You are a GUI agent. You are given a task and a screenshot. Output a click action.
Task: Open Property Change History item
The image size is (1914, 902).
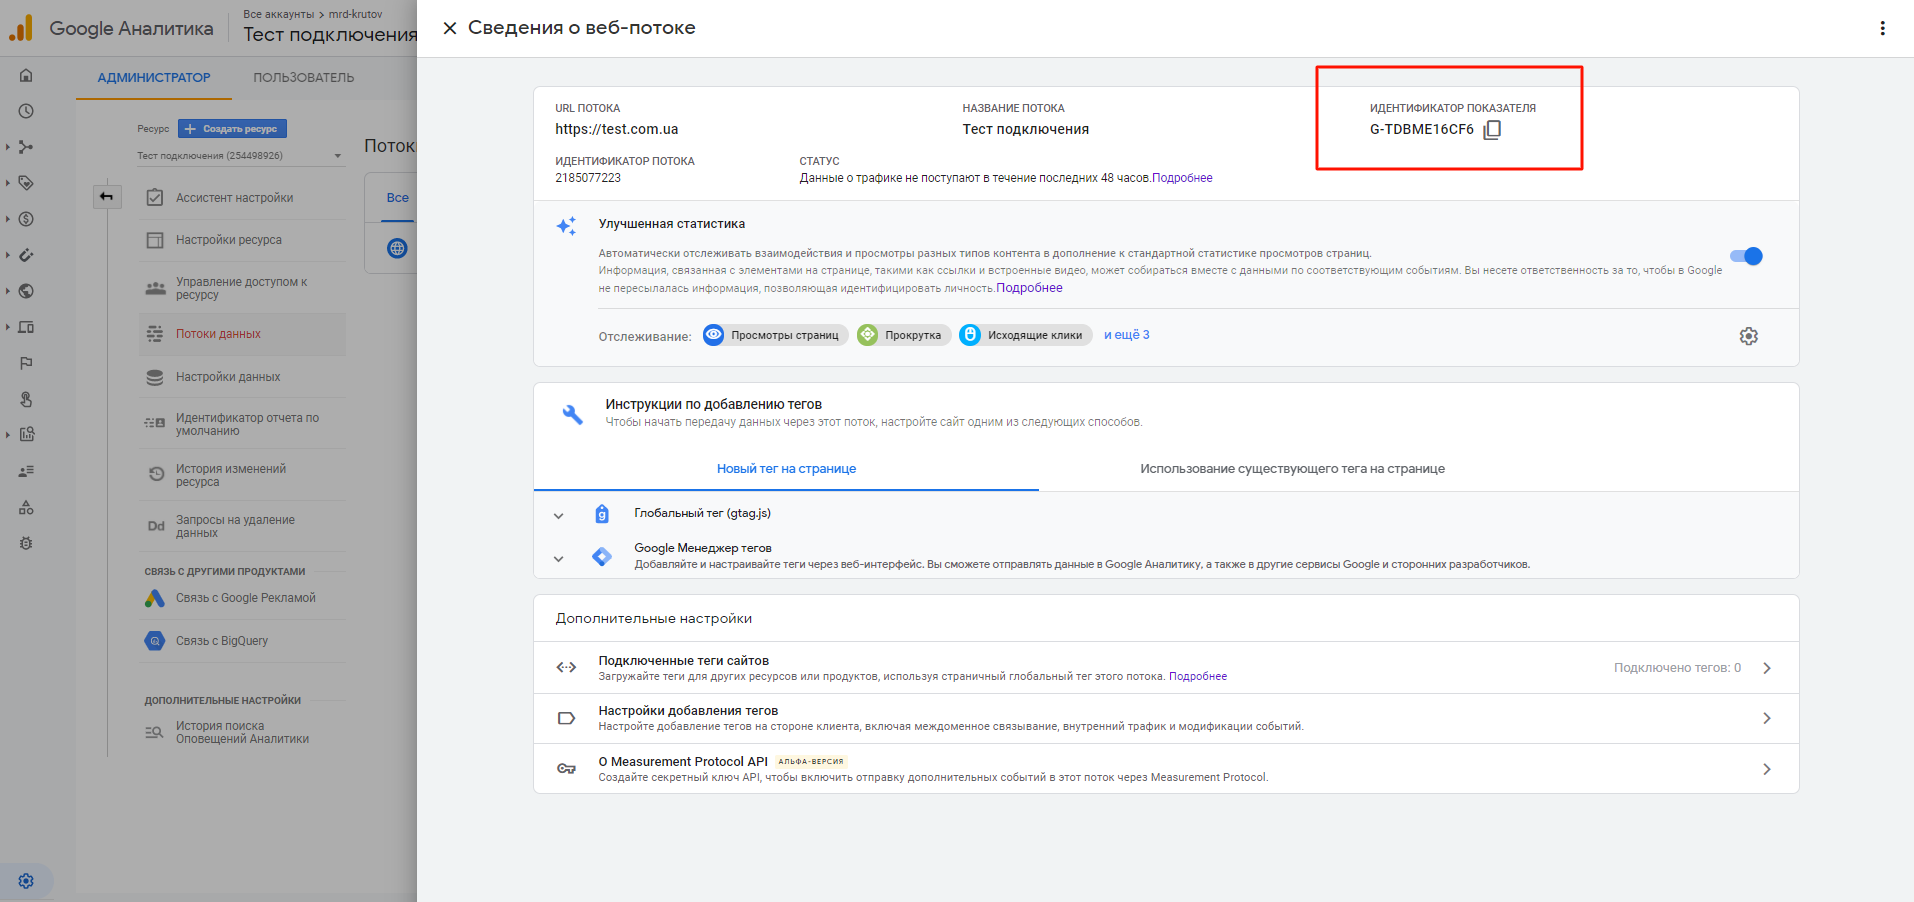(242, 475)
